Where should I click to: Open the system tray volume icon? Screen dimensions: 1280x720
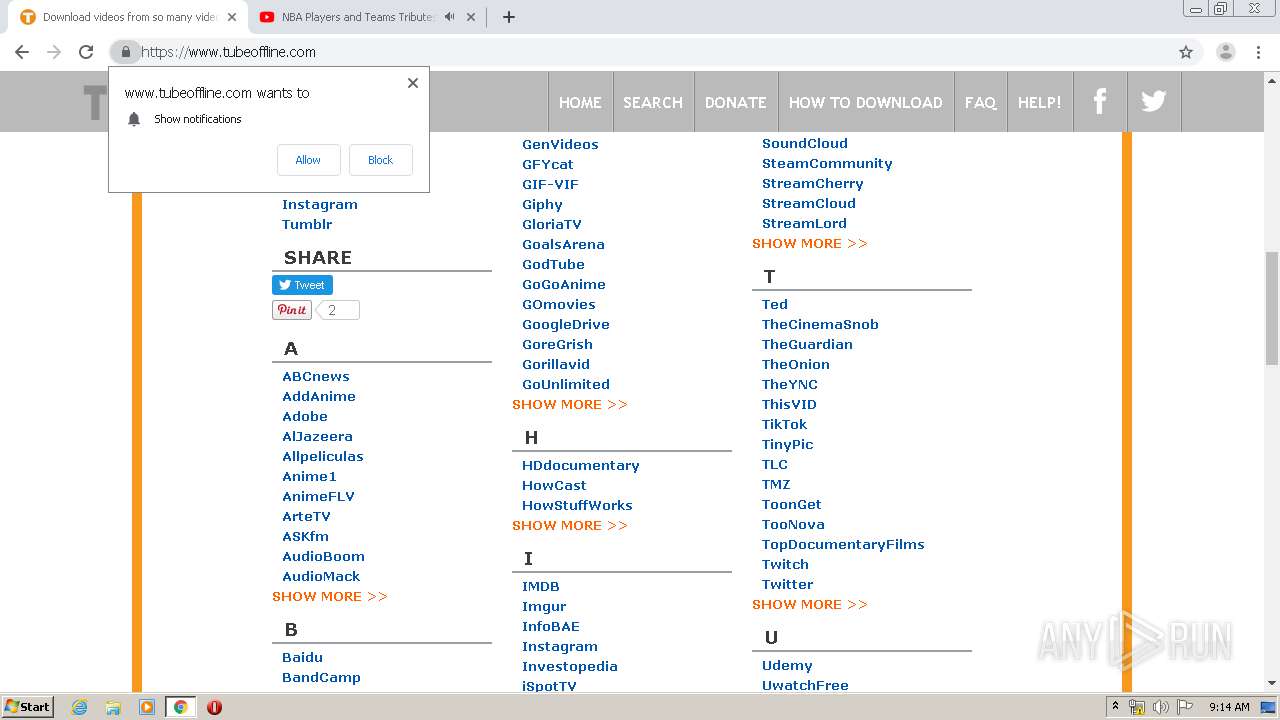pos(1161,707)
